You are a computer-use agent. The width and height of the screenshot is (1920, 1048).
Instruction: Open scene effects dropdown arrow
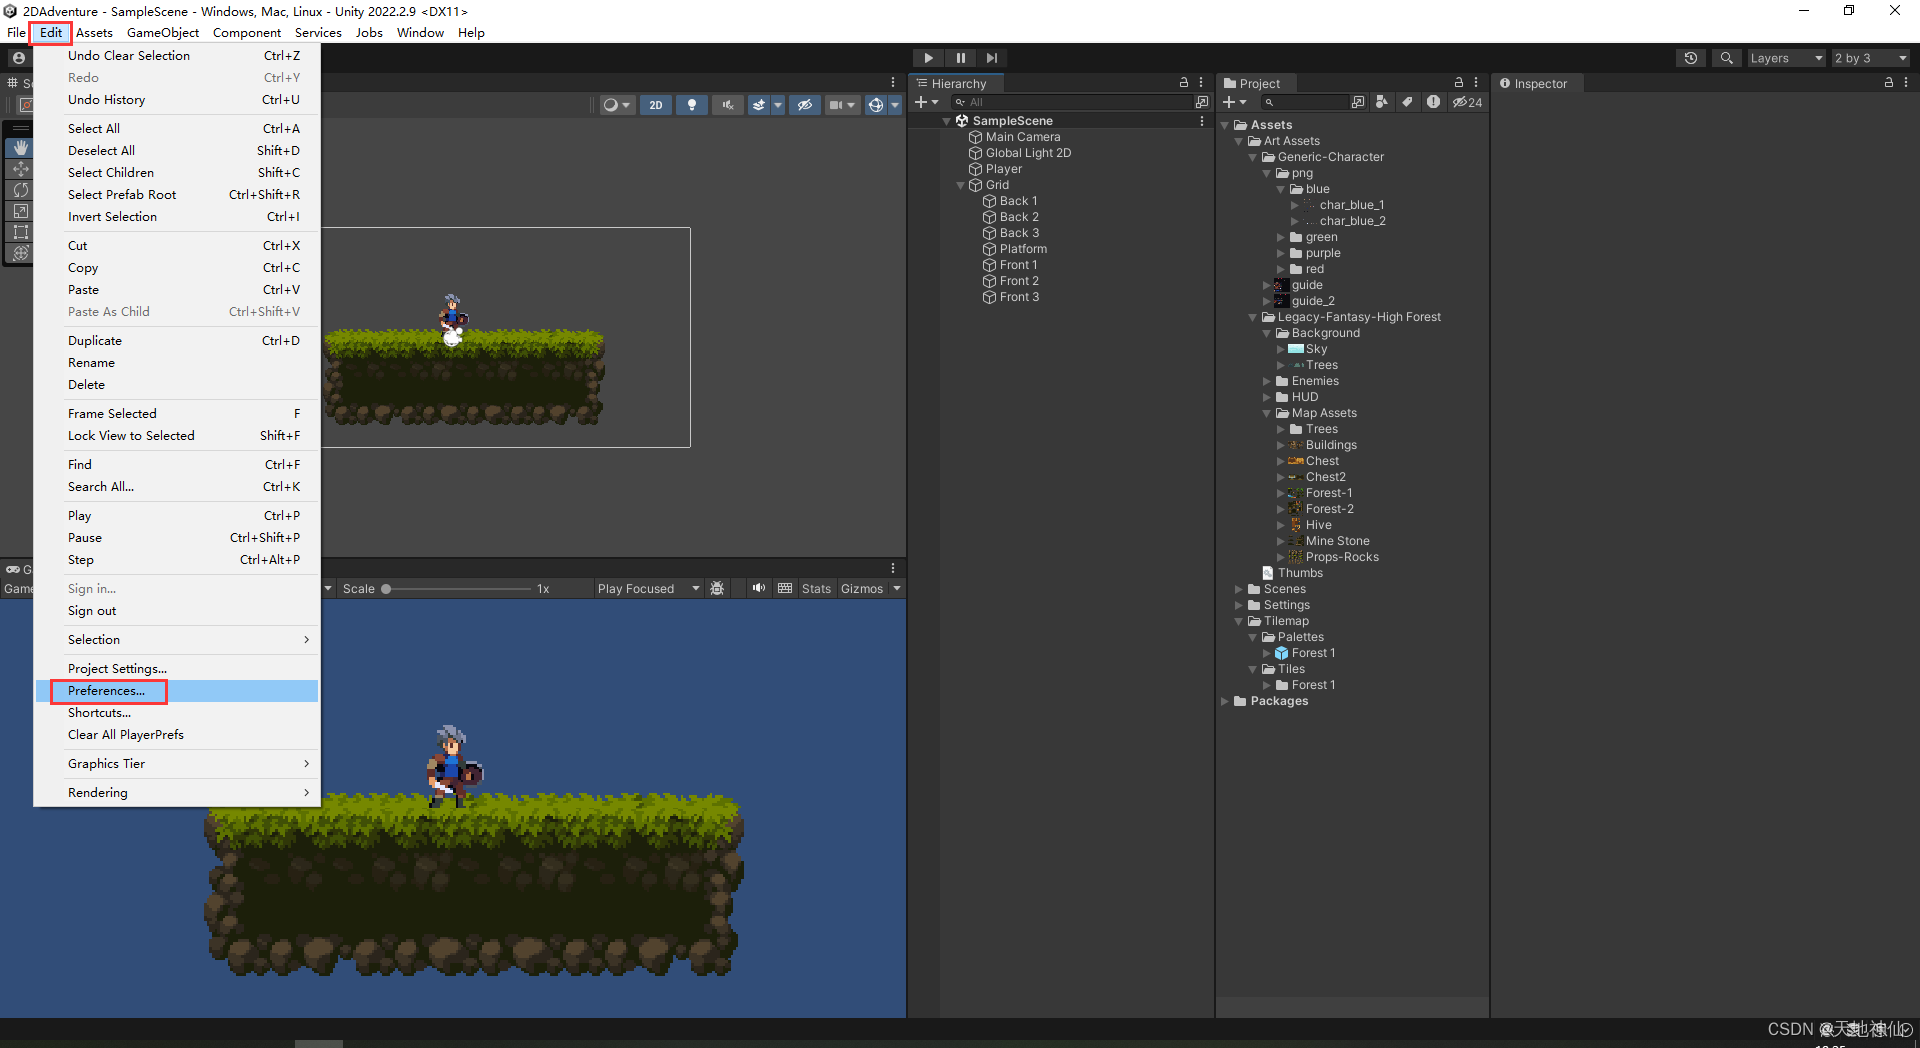778,105
